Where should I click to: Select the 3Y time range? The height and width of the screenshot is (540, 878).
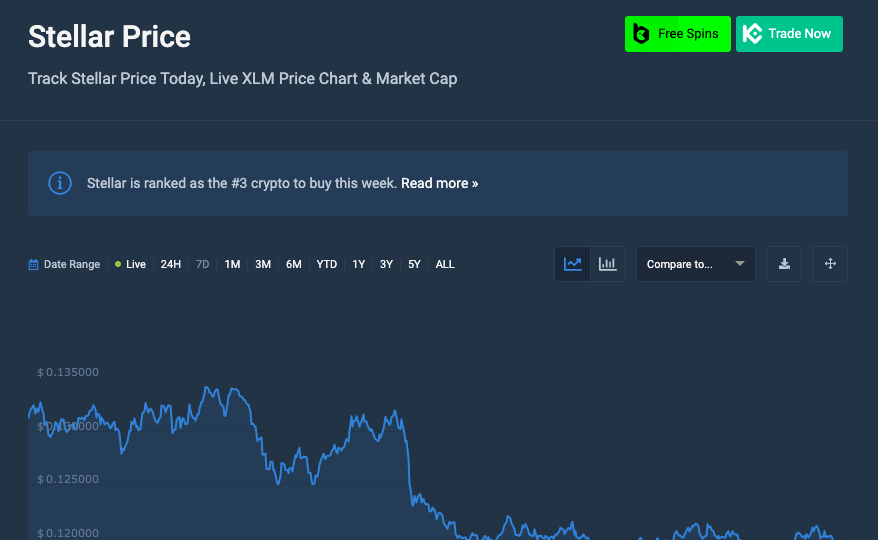[x=386, y=264]
